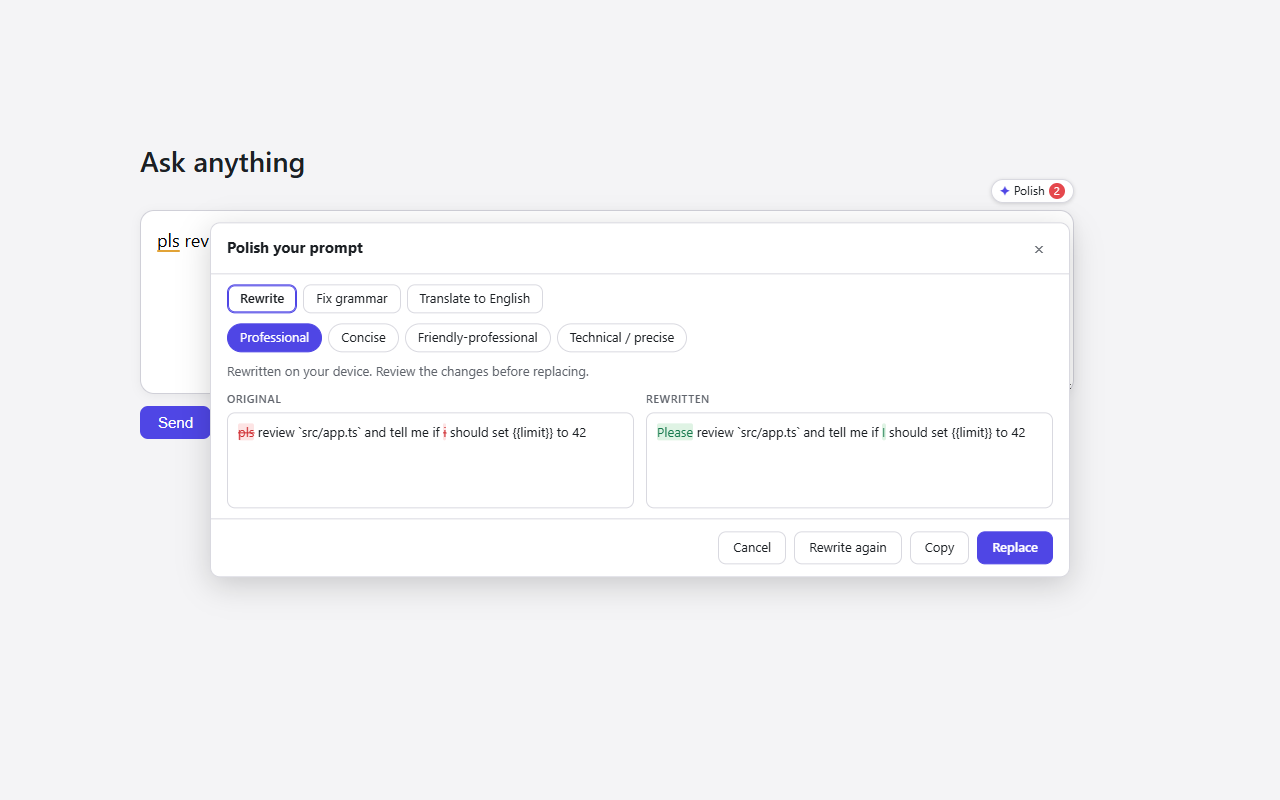Switch to Fix grammar mode

point(352,299)
